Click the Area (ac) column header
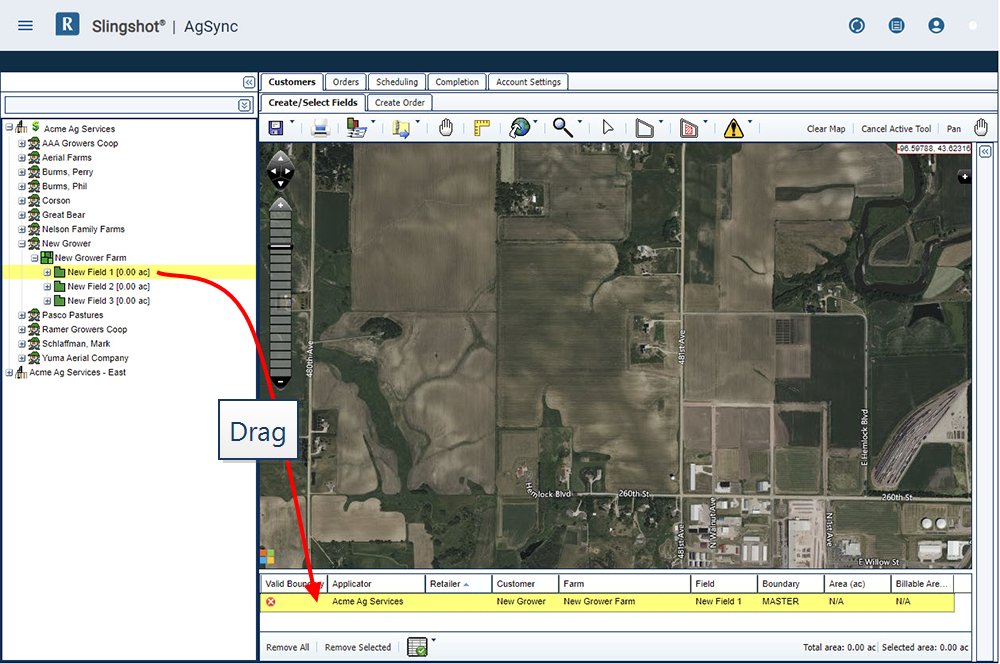Image resolution: width=1000 pixels, height=664 pixels. click(857, 584)
